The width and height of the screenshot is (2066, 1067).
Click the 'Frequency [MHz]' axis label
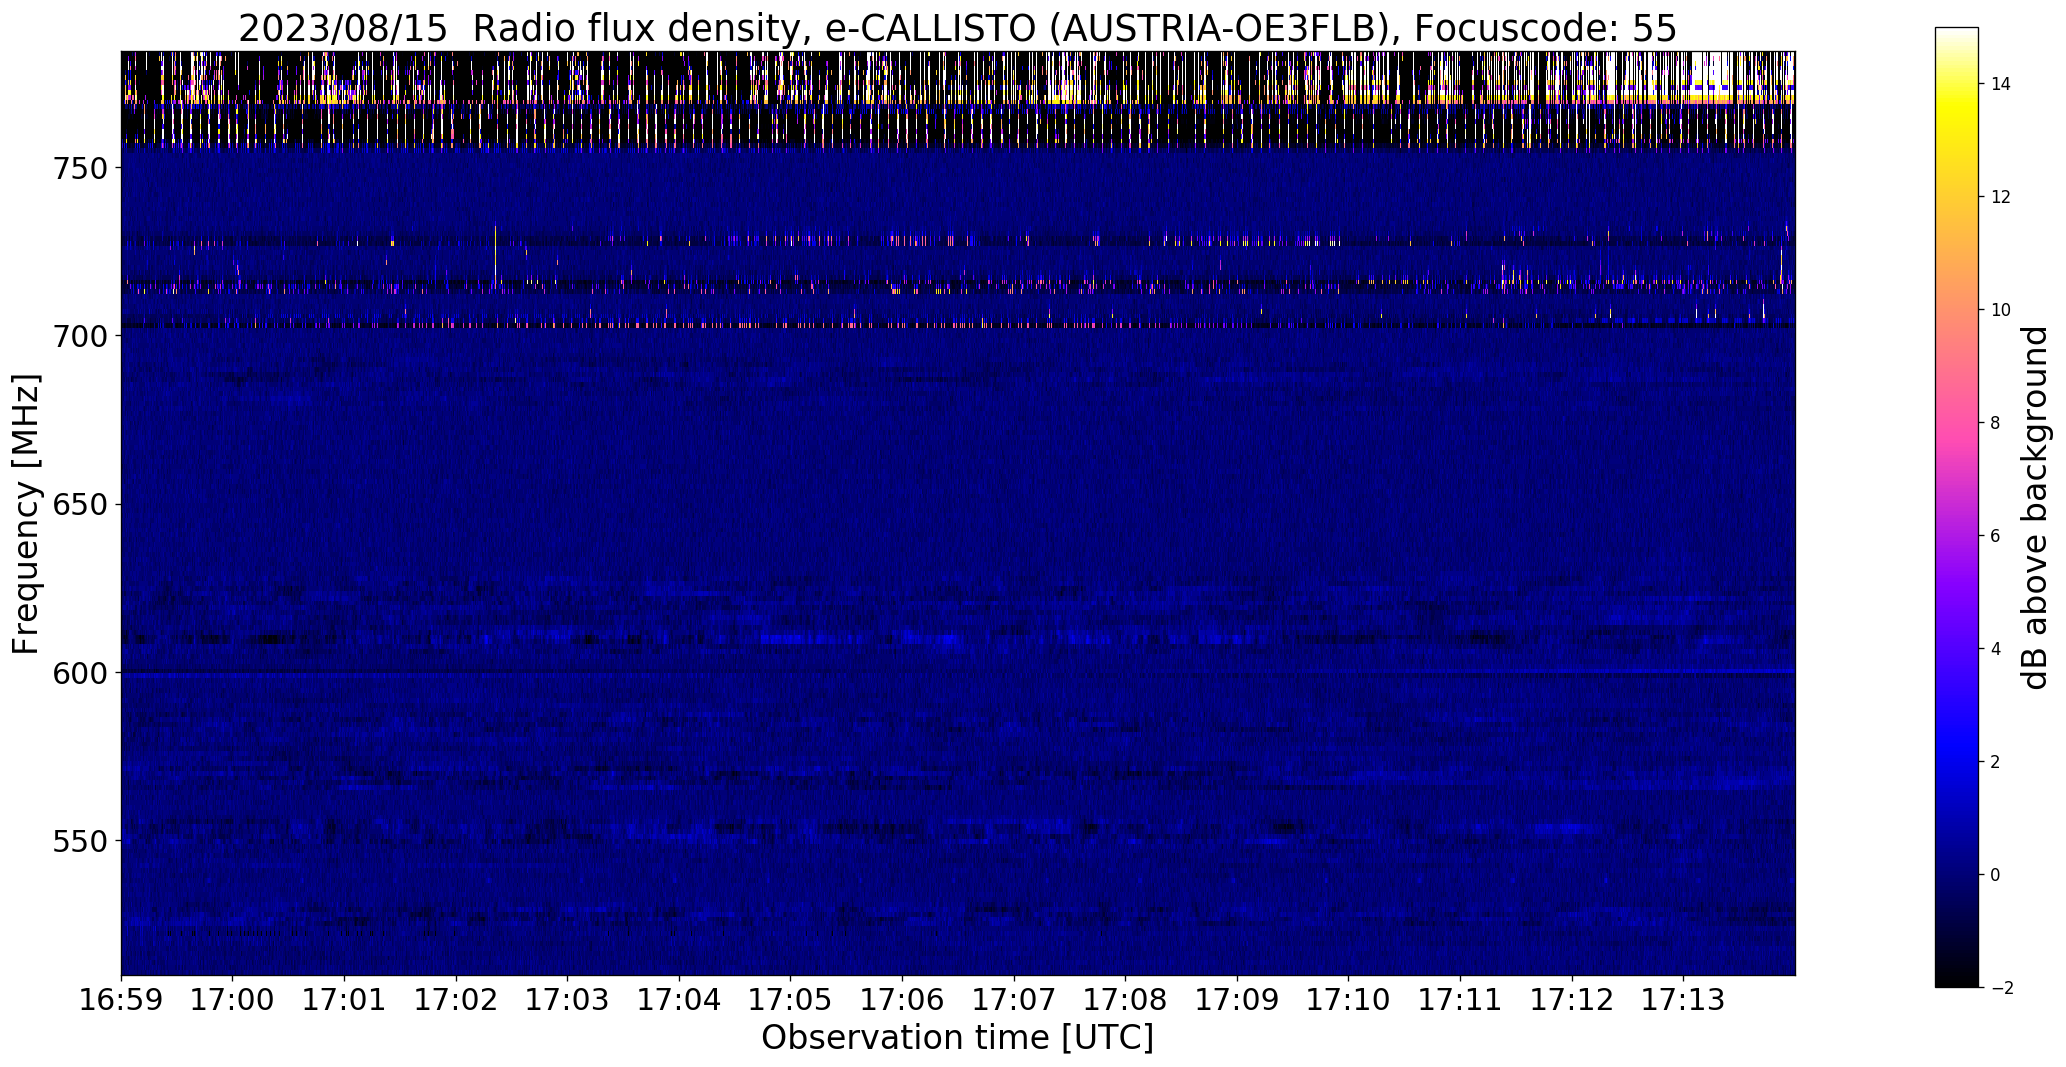coord(27,514)
